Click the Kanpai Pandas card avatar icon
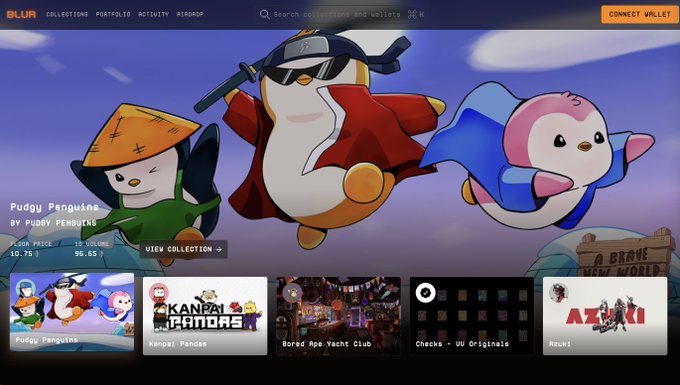The height and width of the screenshot is (385, 680). pyautogui.click(x=159, y=293)
